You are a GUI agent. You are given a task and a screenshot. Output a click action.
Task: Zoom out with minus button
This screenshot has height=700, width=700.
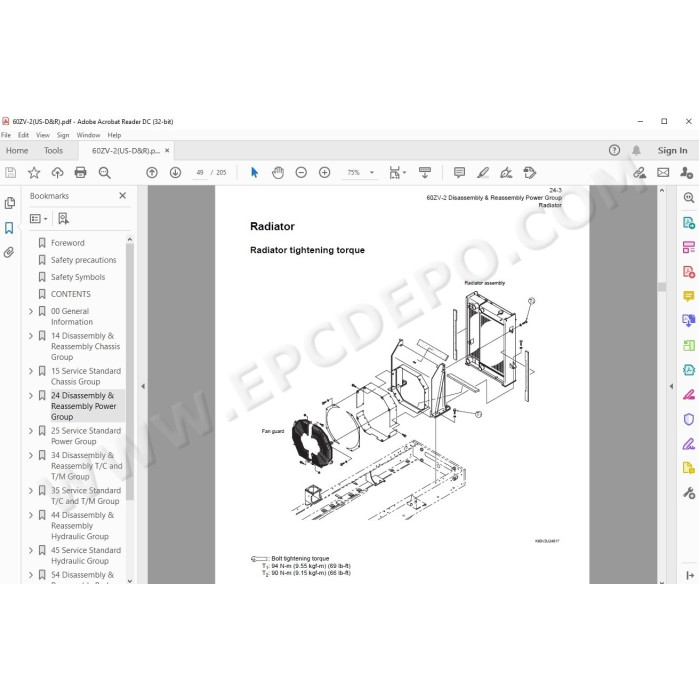point(301,173)
